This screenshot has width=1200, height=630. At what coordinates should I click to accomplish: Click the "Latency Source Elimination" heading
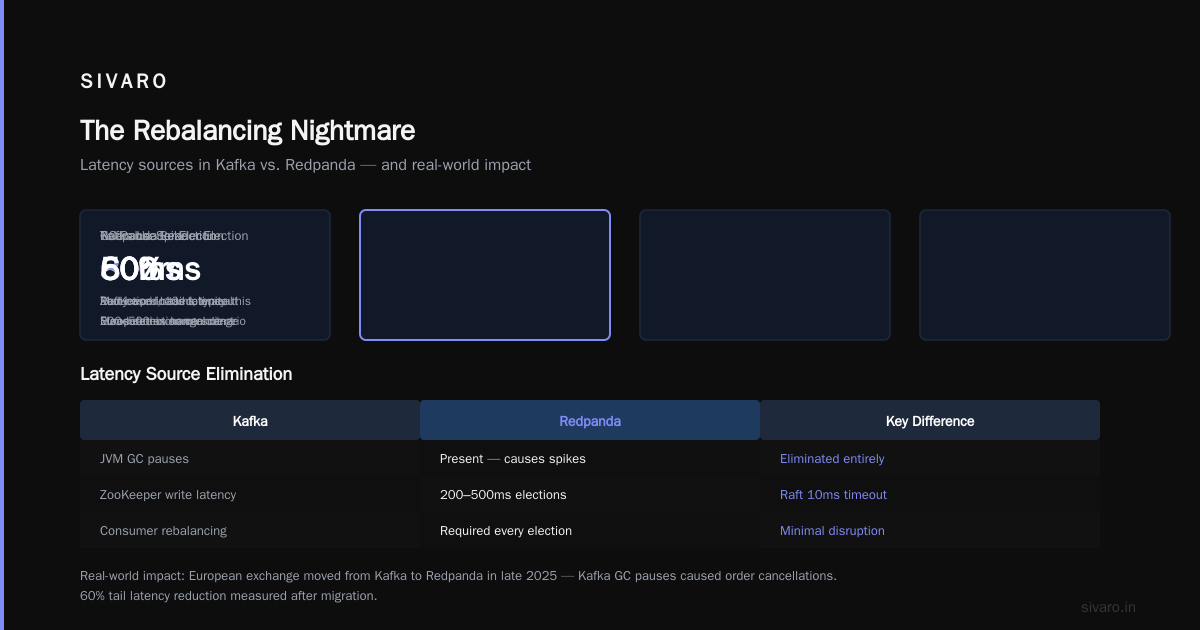coord(186,374)
